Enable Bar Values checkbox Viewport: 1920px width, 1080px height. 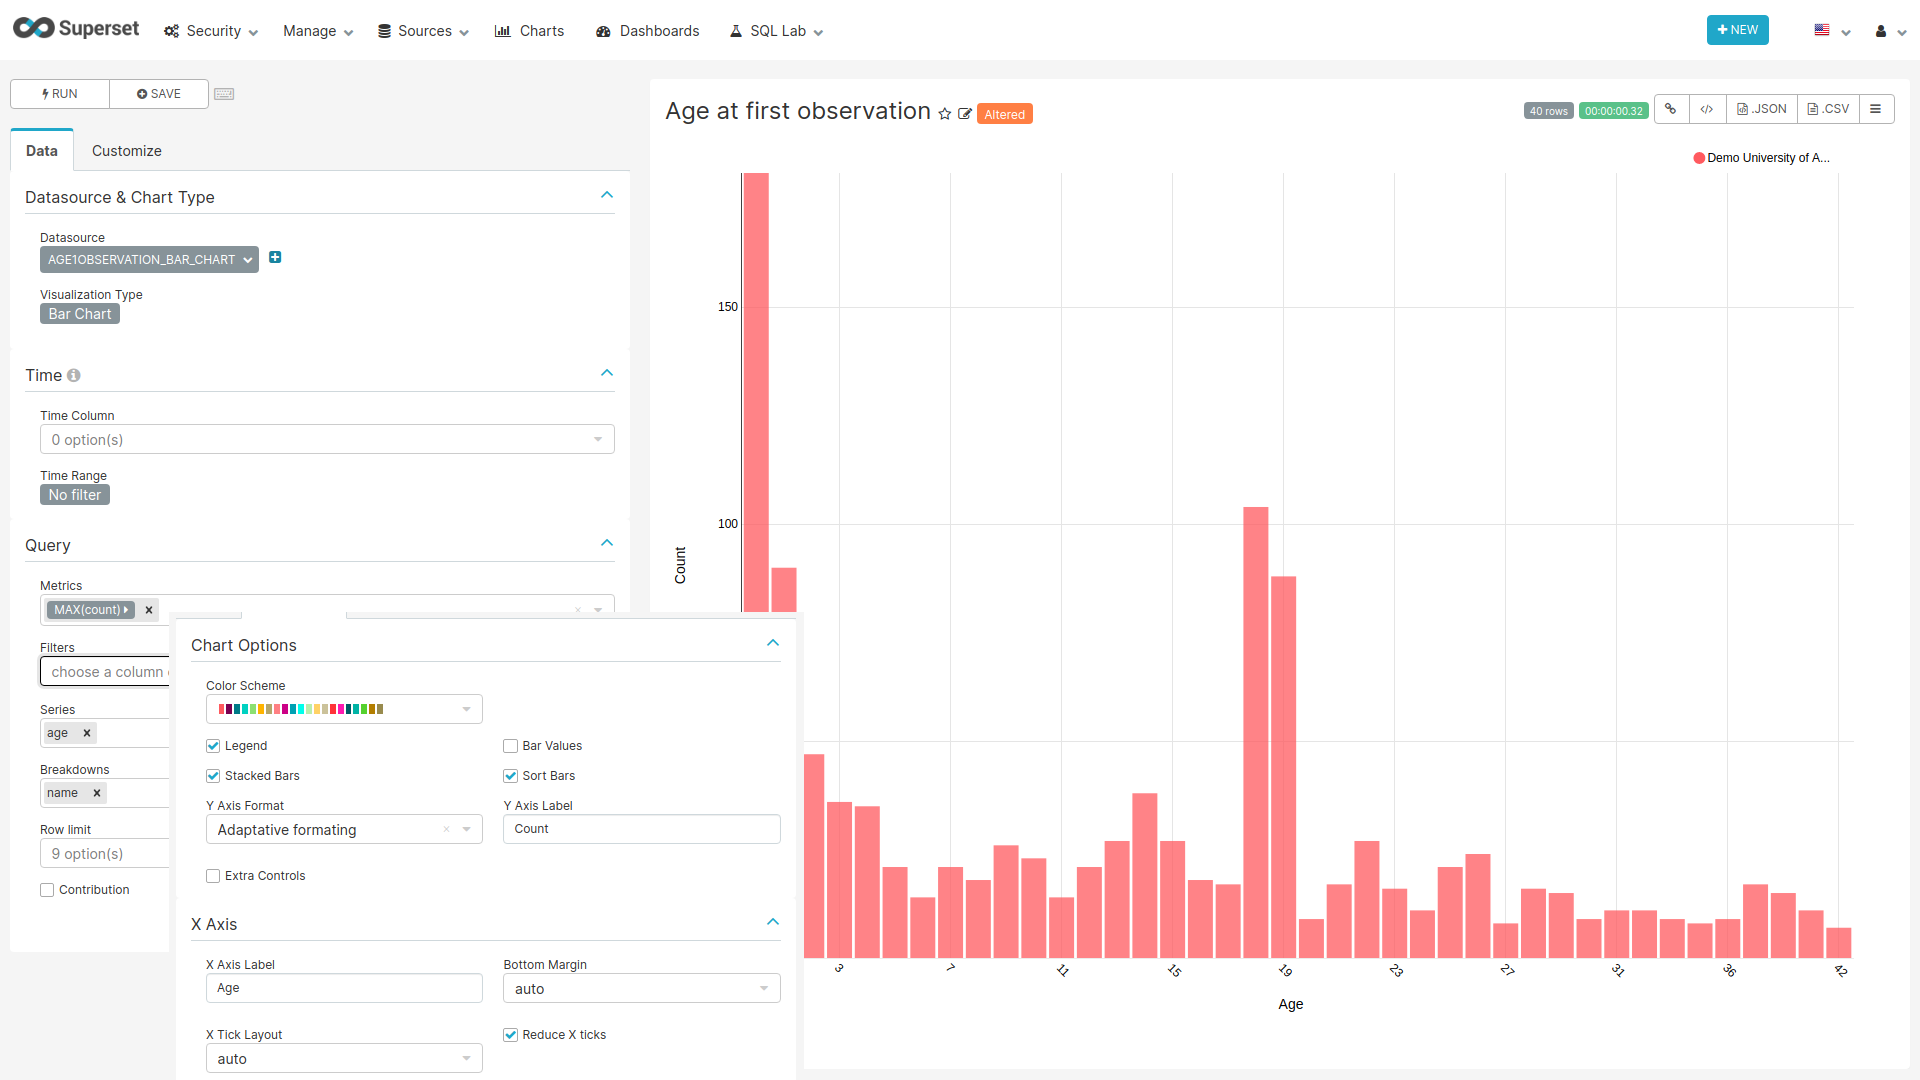(510, 746)
